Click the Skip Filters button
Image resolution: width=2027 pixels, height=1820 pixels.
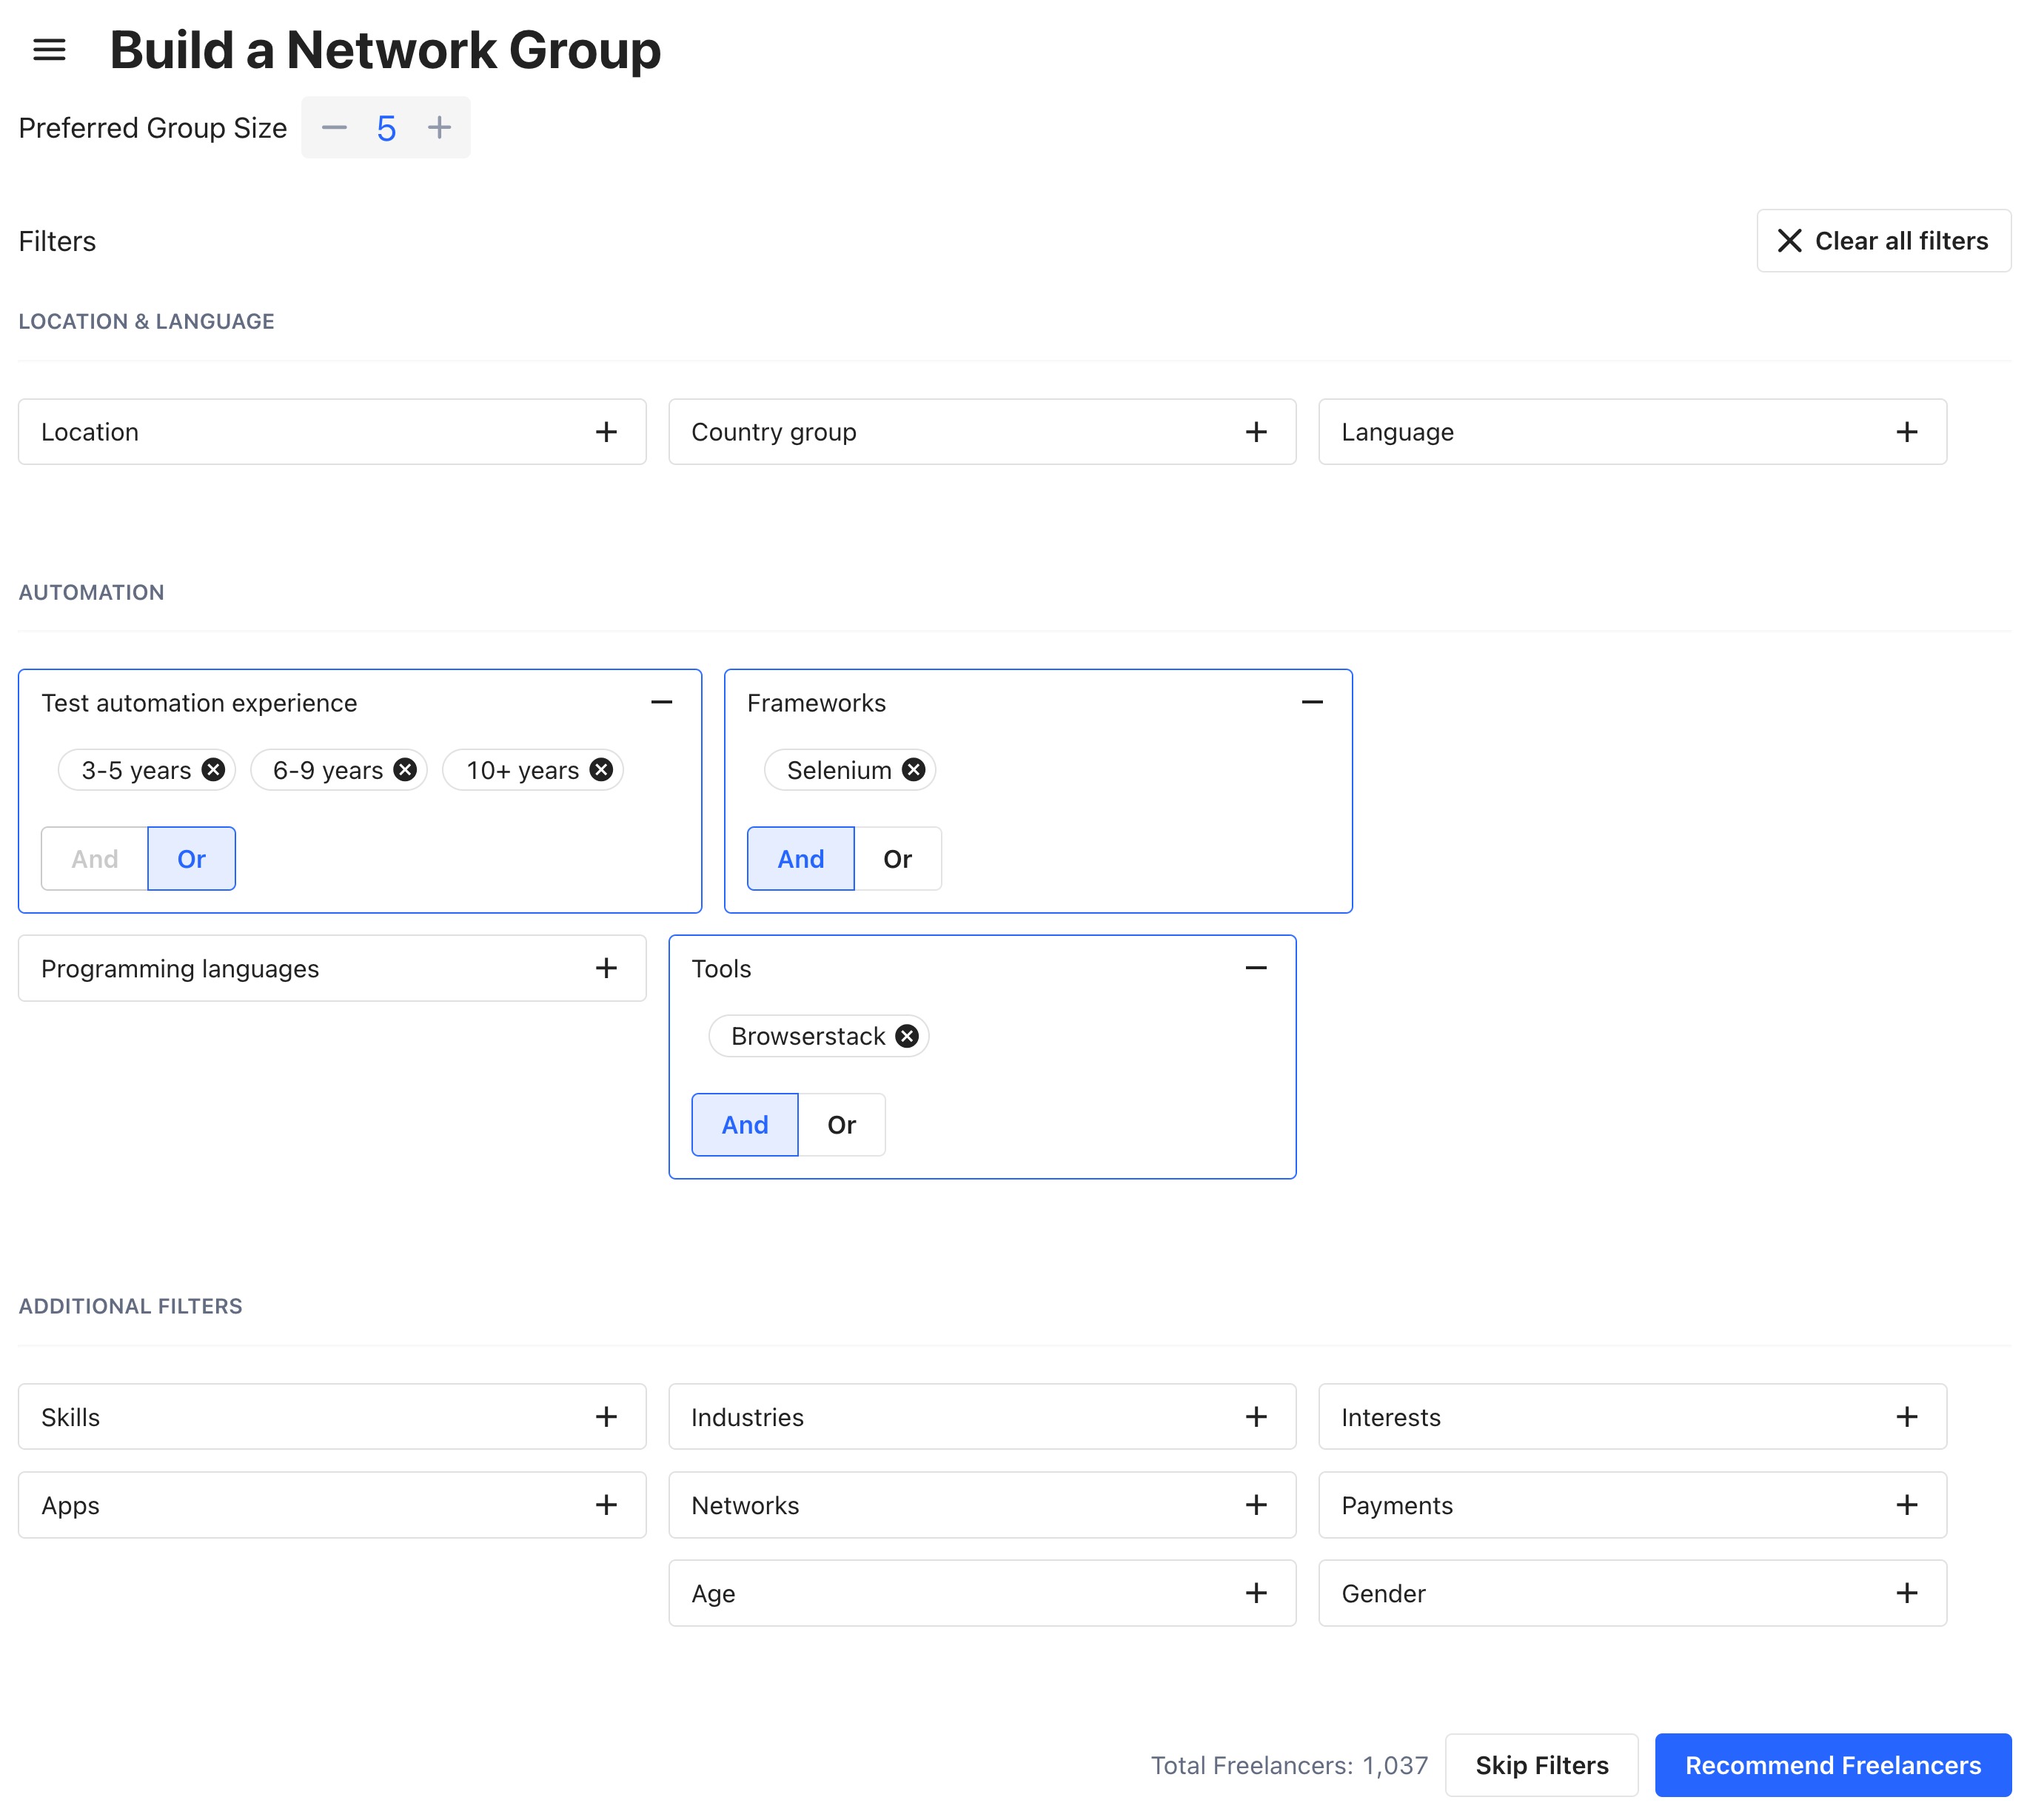click(1541, 1765)
